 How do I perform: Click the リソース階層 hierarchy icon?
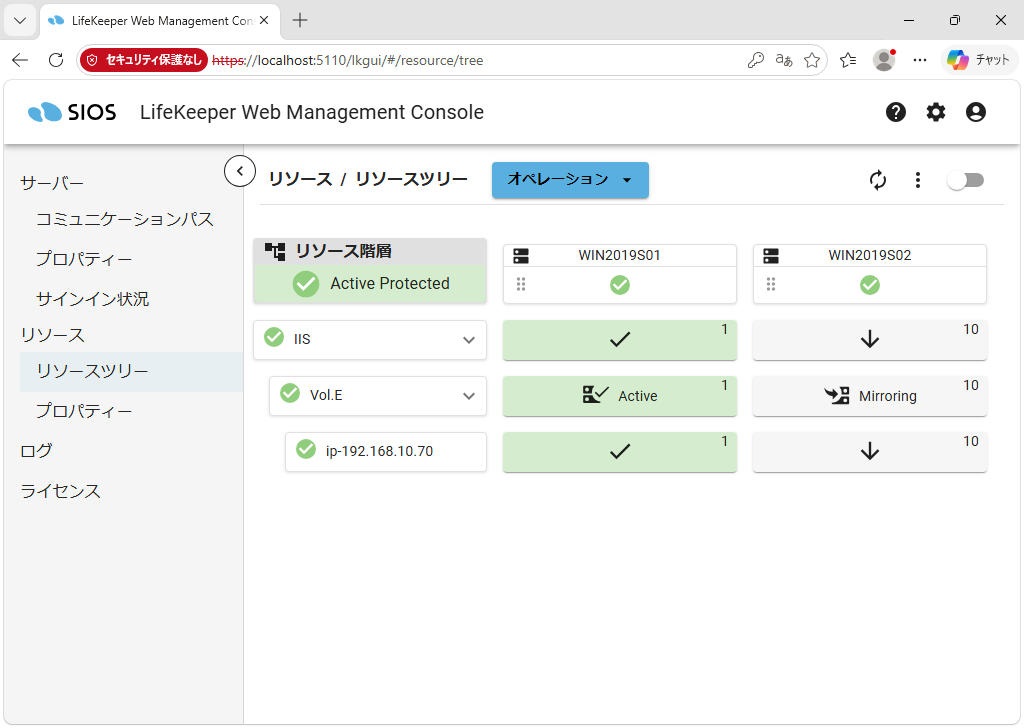pos(275,251)
